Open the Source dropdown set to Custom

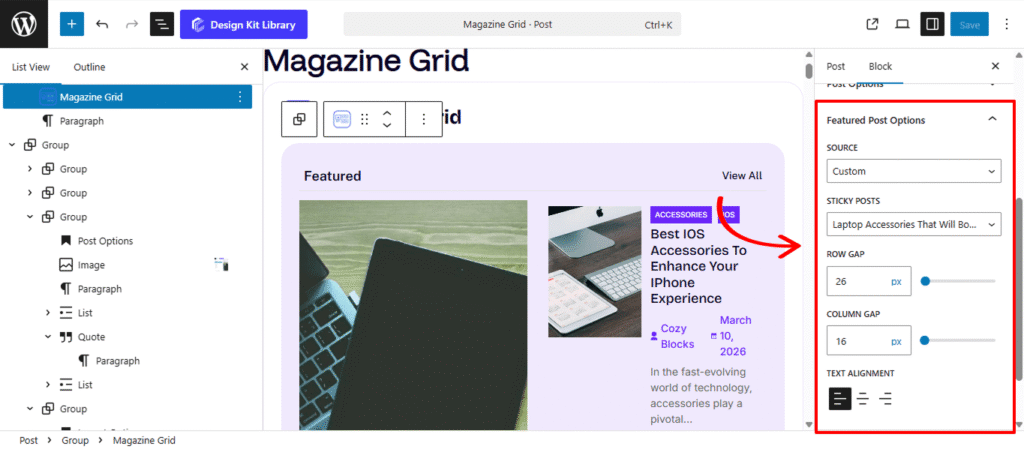pos(913,171)
